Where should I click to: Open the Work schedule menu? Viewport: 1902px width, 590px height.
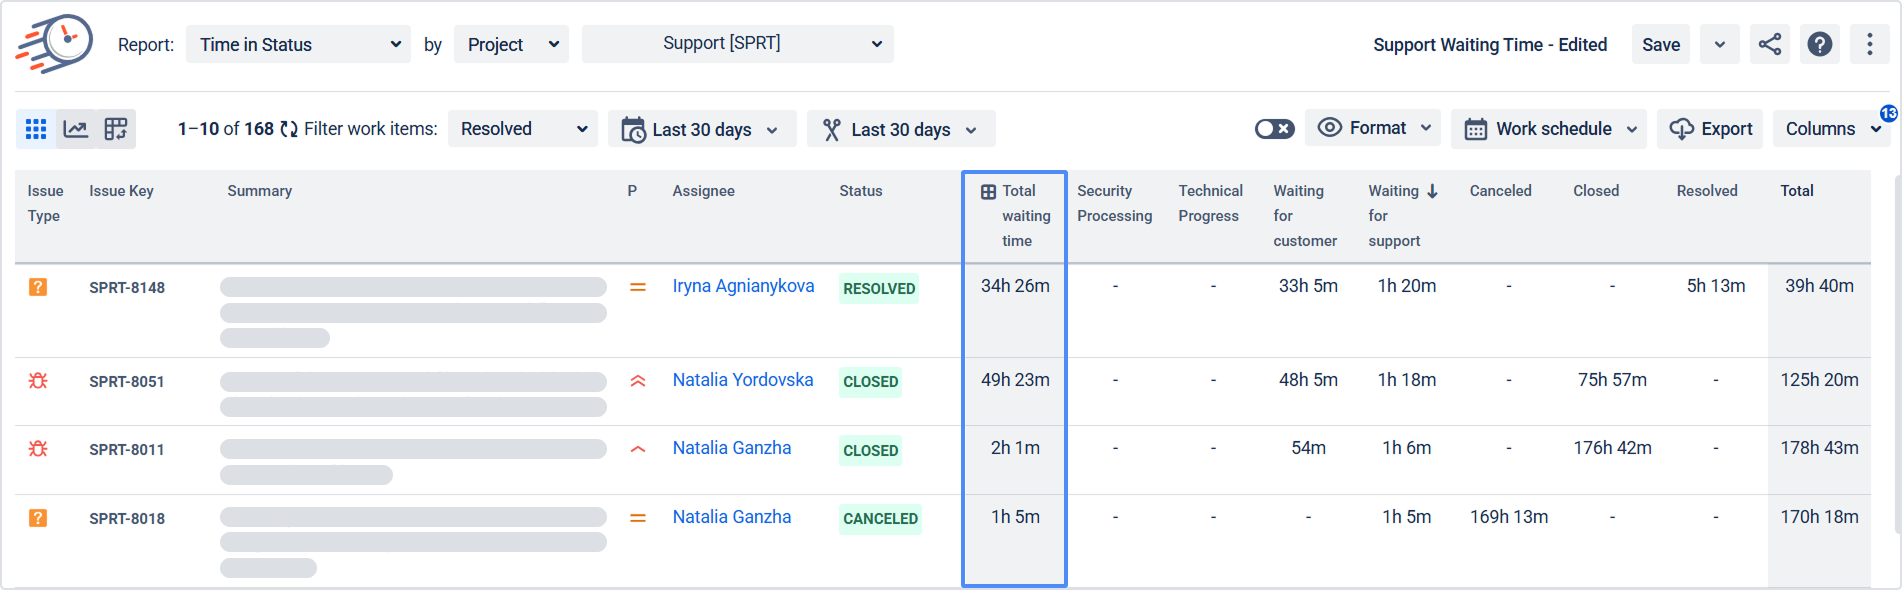pos(1549,129)
